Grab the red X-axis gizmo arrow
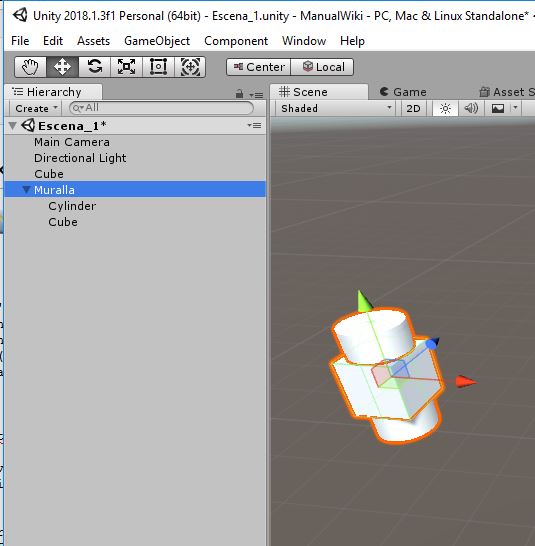Screen dimensions: 535x546 tap(465, 381)
